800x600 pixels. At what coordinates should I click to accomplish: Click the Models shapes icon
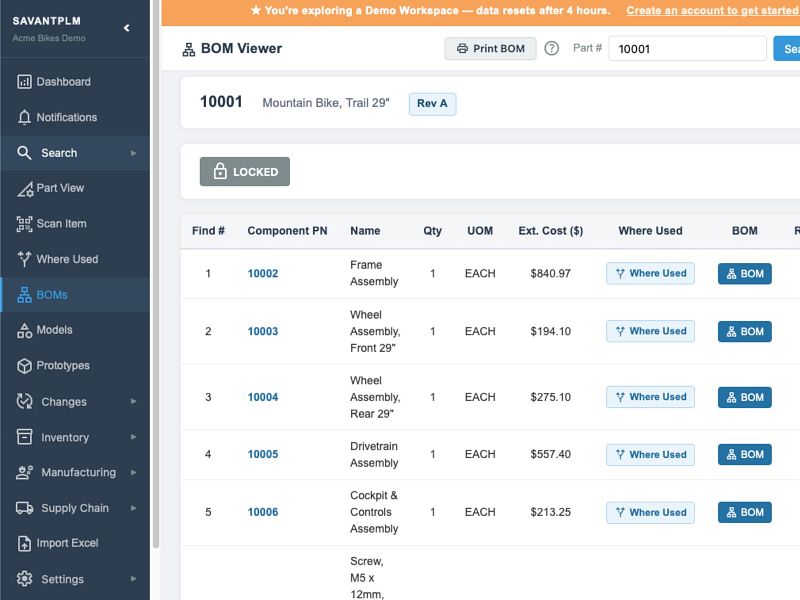(24, 330)
